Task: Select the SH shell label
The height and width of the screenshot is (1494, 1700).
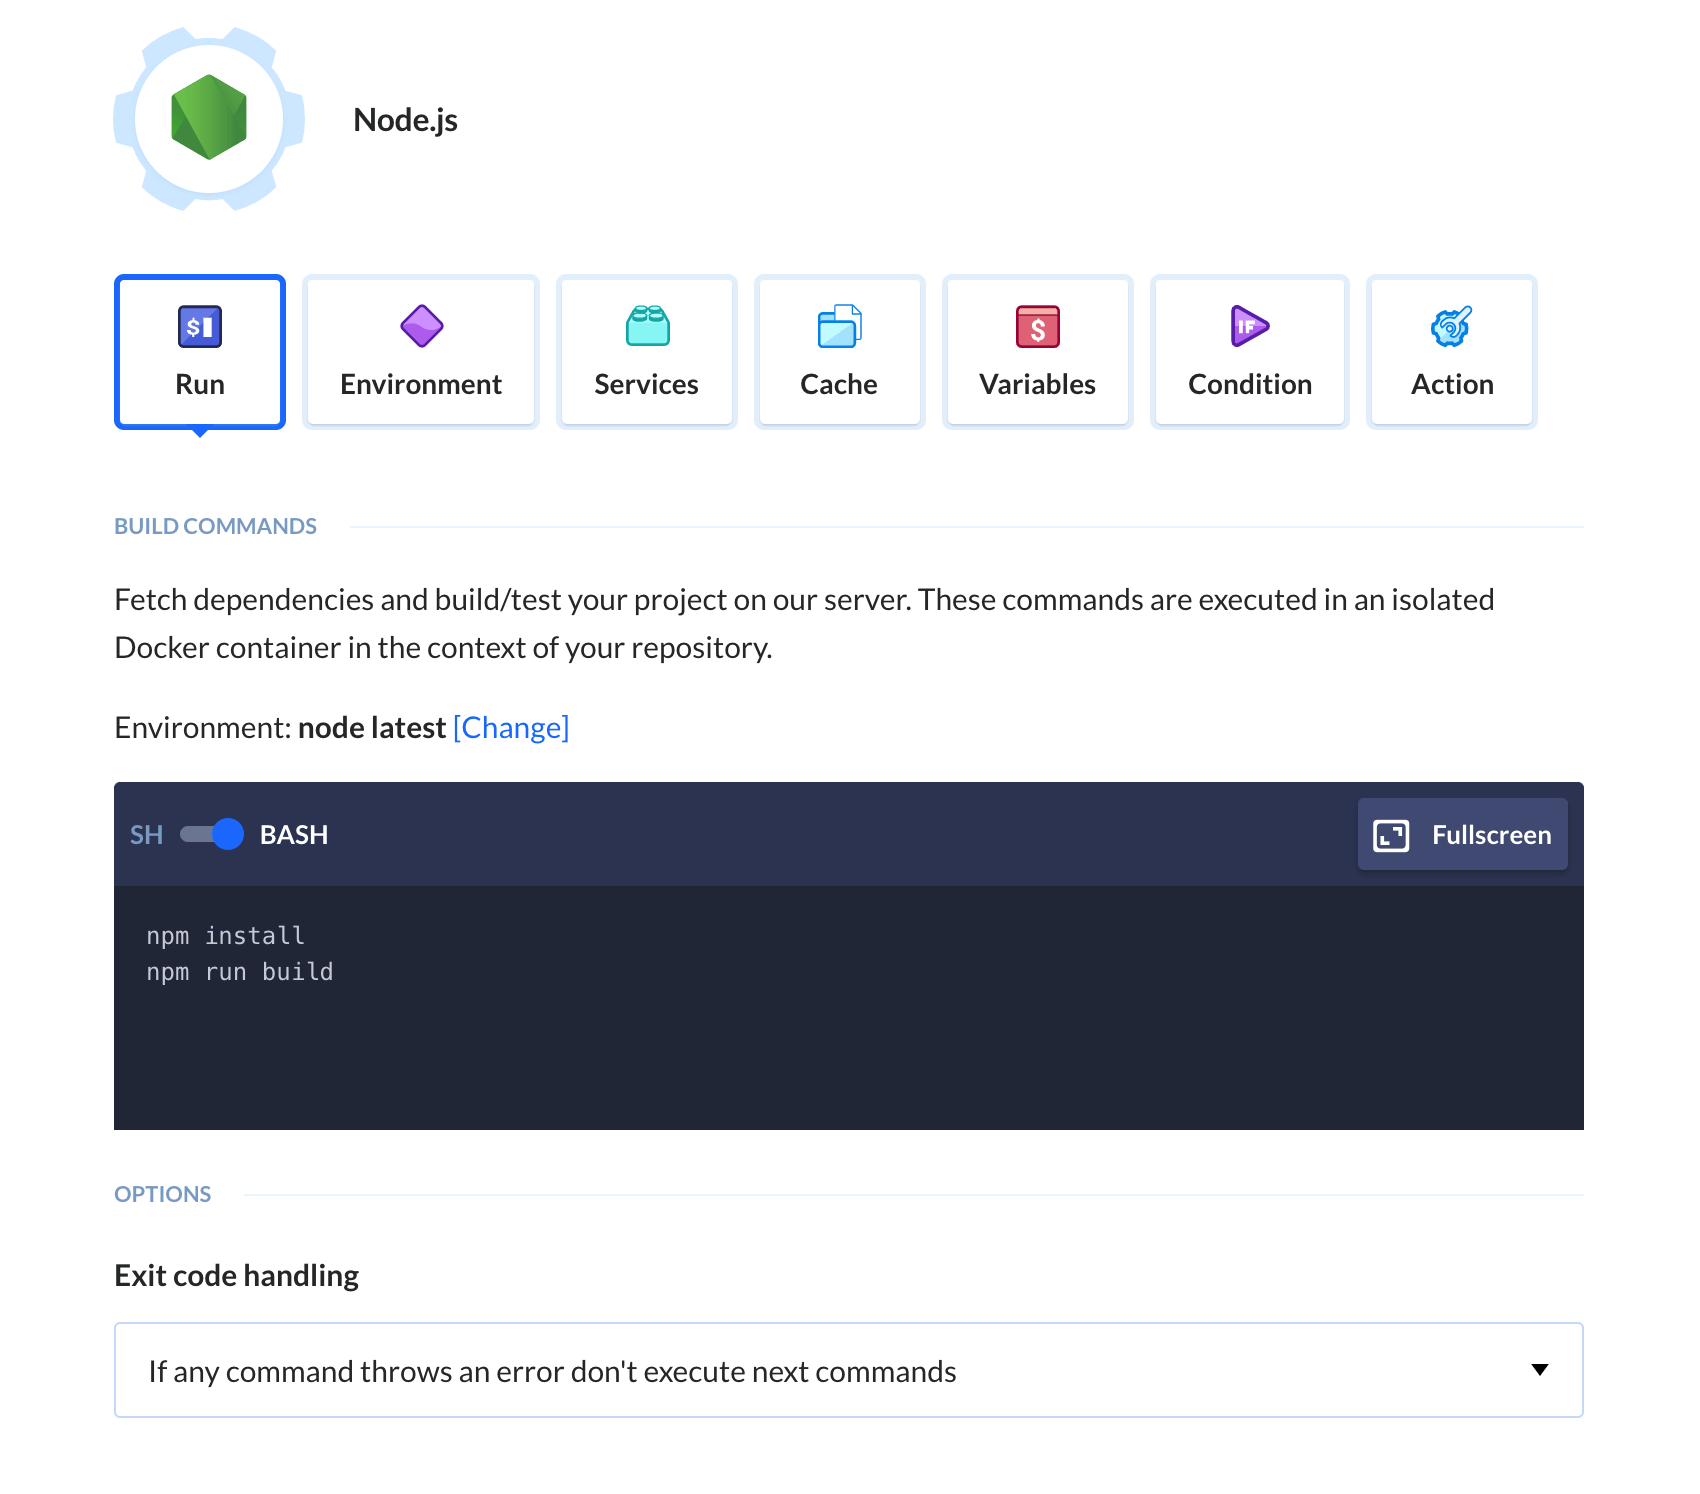Action: click(x=146, y=835)
